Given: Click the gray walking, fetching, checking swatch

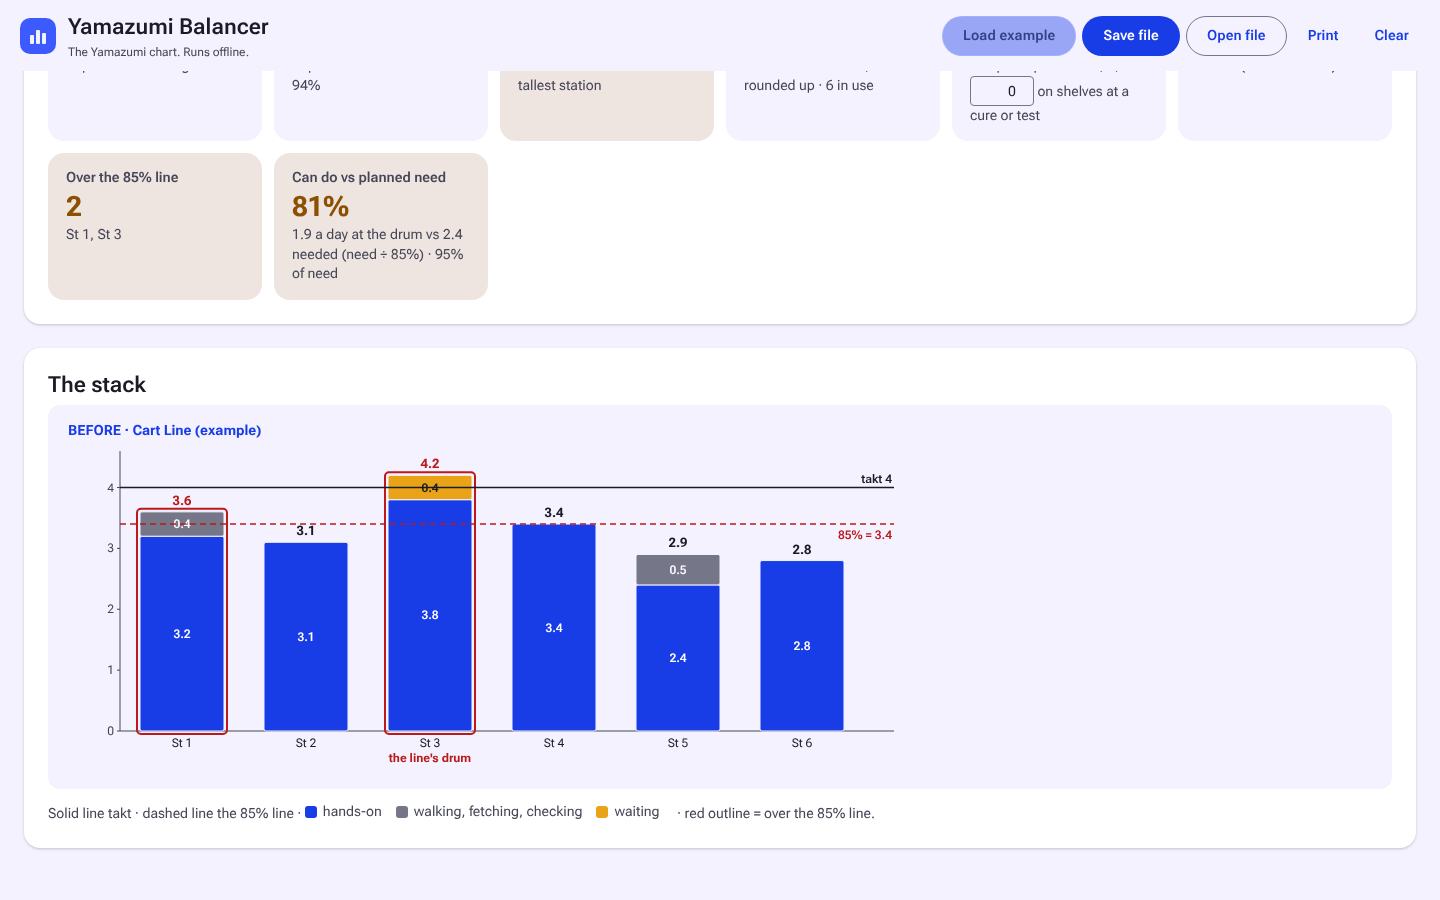Looking at the screenshot, I should point(402,812).
